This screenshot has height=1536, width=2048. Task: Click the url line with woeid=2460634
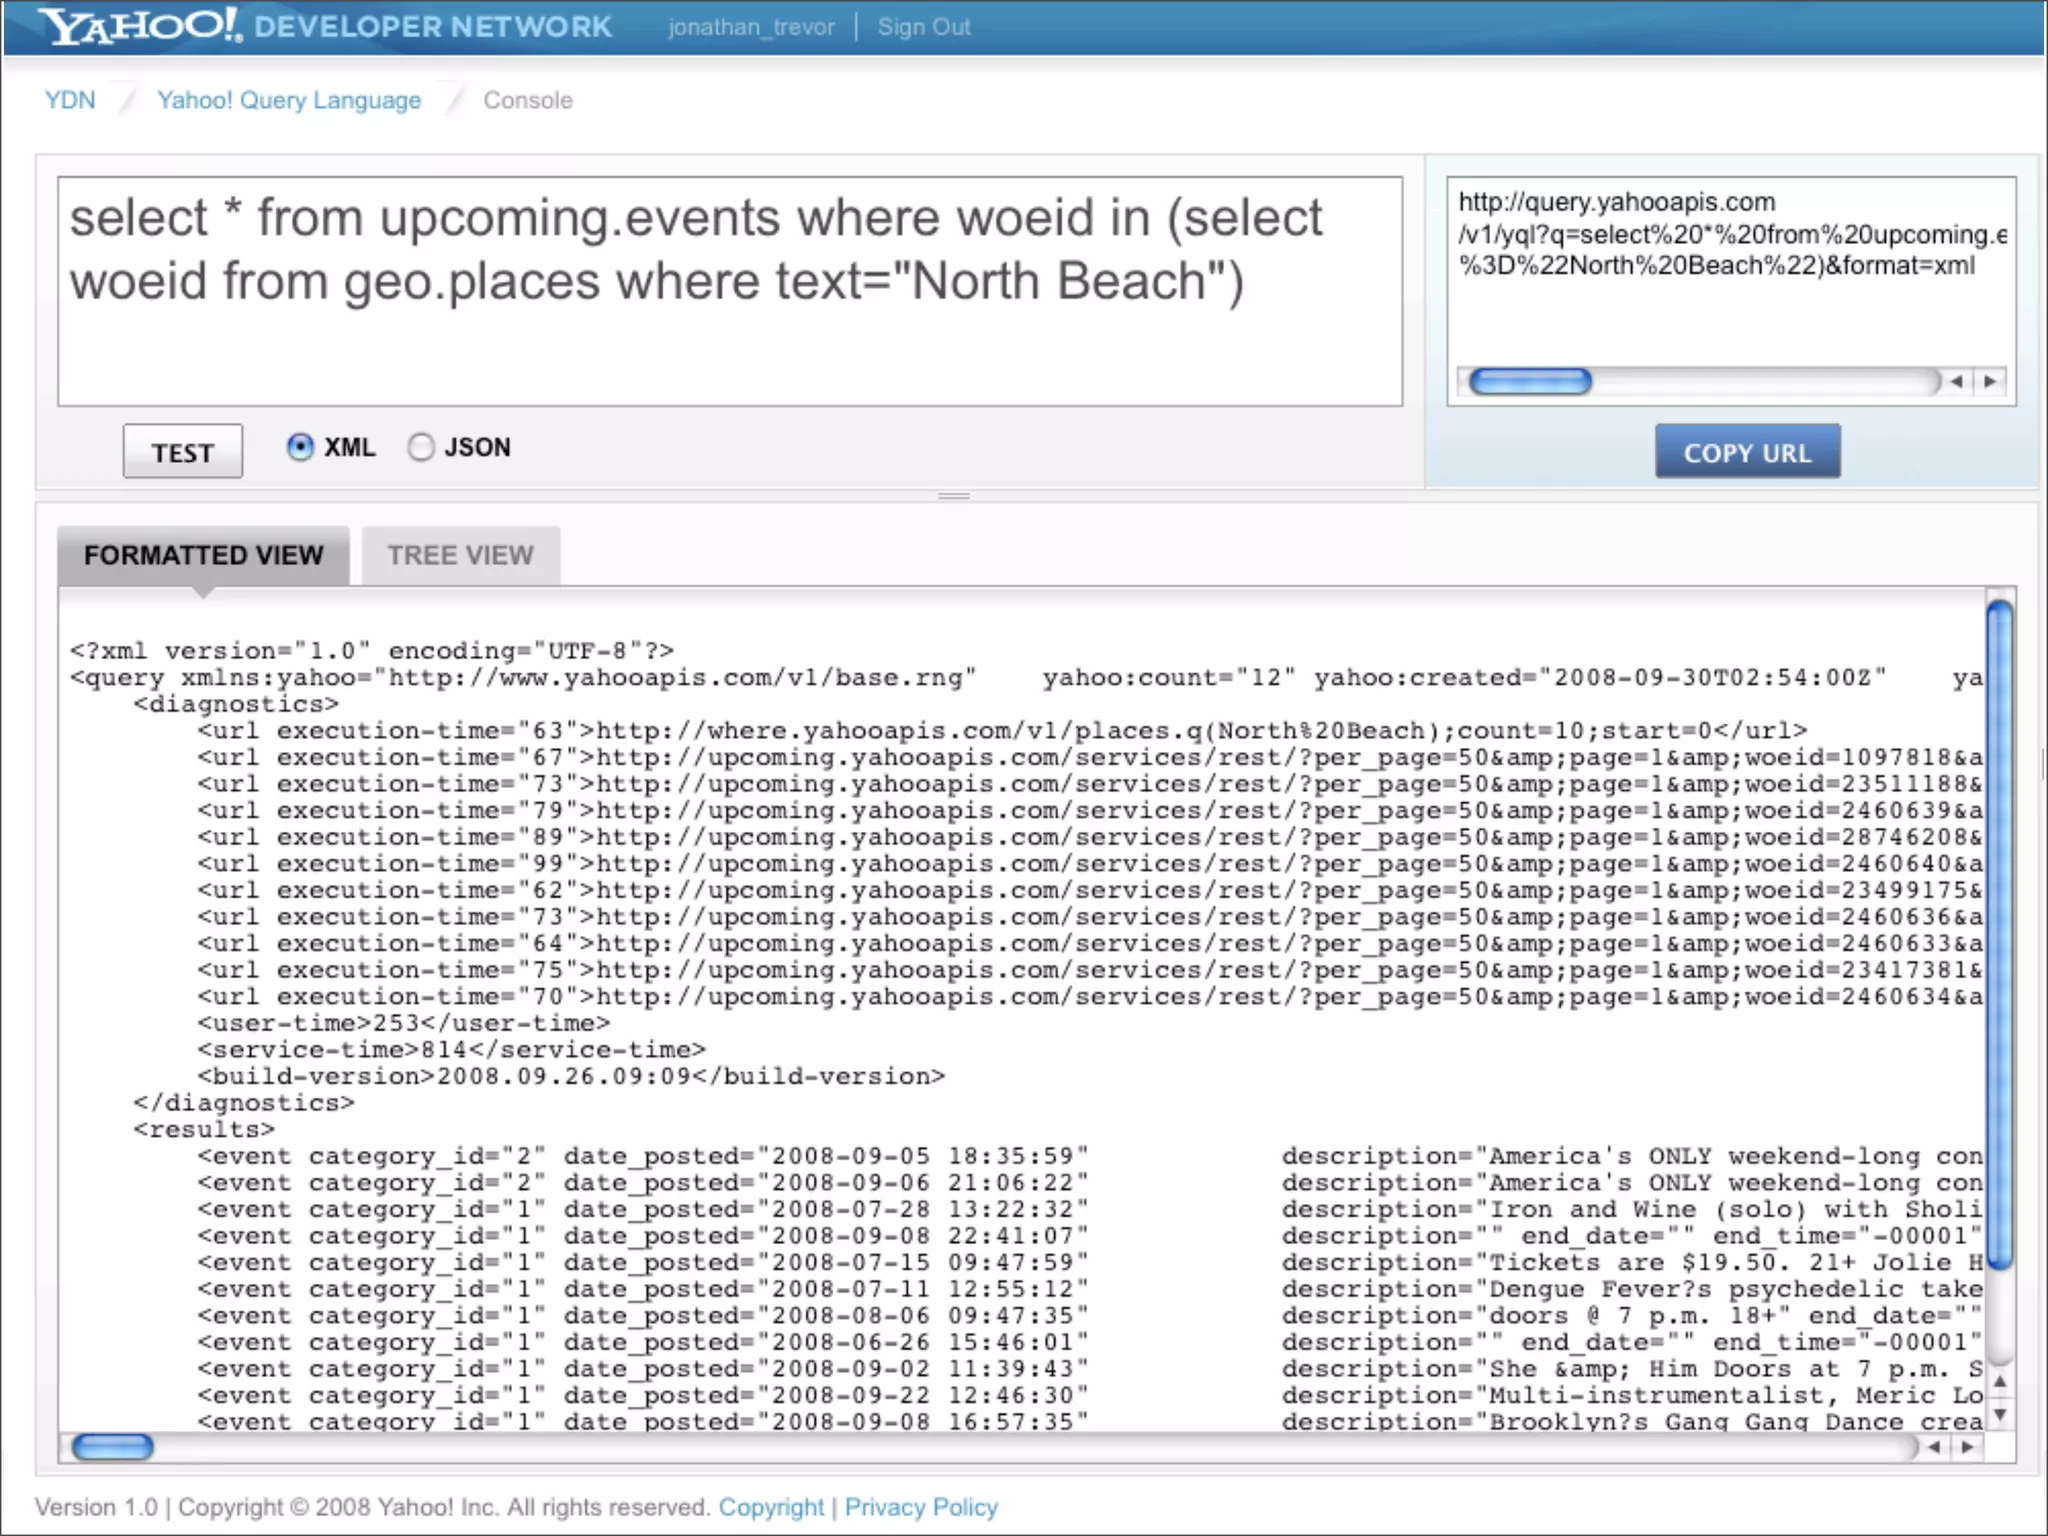[1090, 996]
